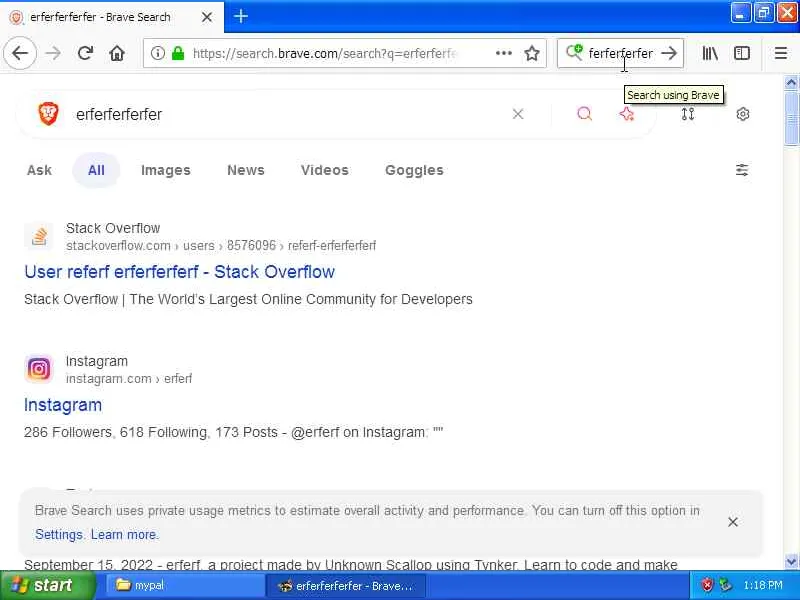Click Stack Overflow result description text

pos(248,299)
